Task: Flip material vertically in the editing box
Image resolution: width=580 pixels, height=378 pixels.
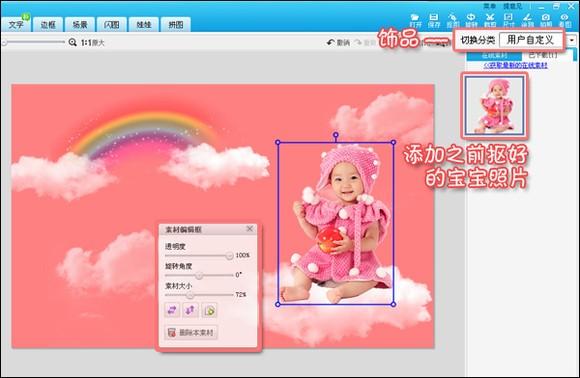Action: pos(190,310)
